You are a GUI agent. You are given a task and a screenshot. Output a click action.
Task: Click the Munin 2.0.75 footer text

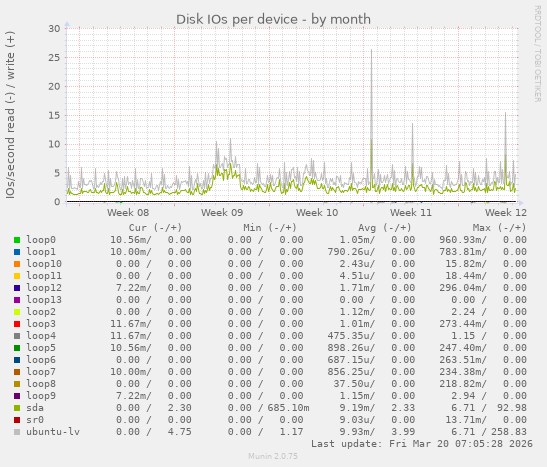coord(273,456)
